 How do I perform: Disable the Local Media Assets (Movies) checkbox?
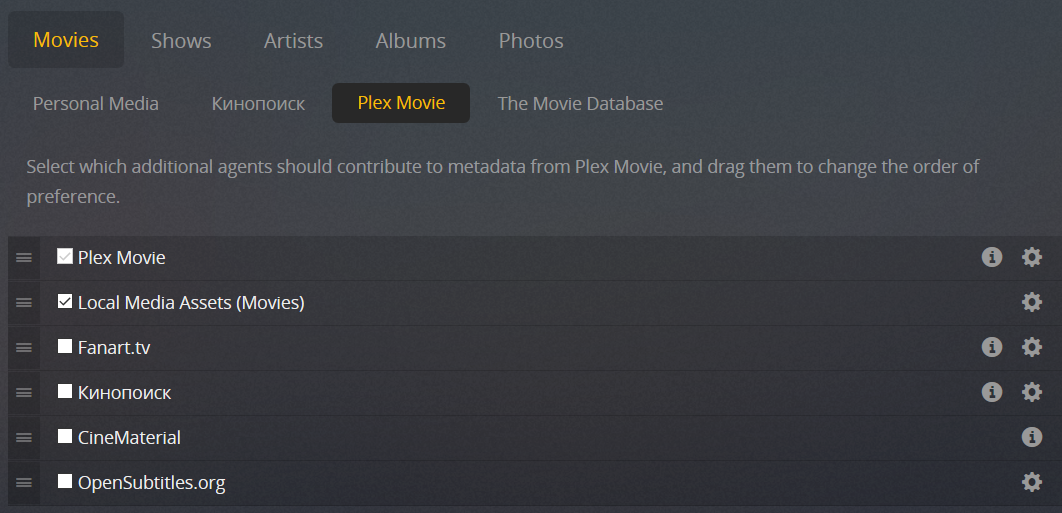point(65,302)
